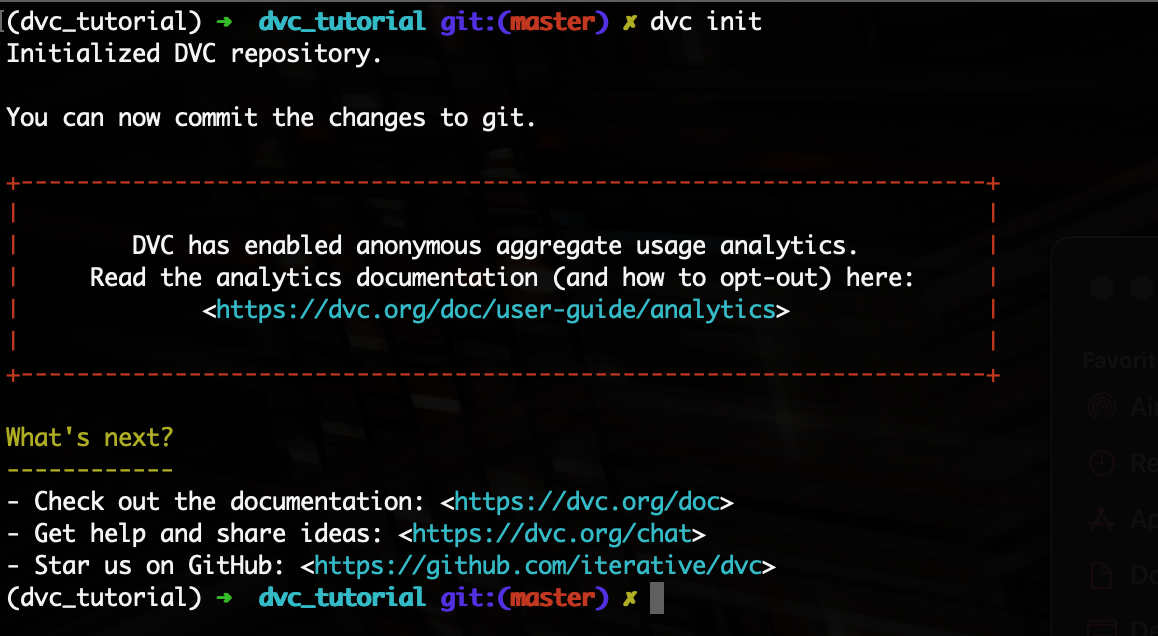
Task: Click the 'Initialized DVC repository.' output line
Action: (194, 54)
